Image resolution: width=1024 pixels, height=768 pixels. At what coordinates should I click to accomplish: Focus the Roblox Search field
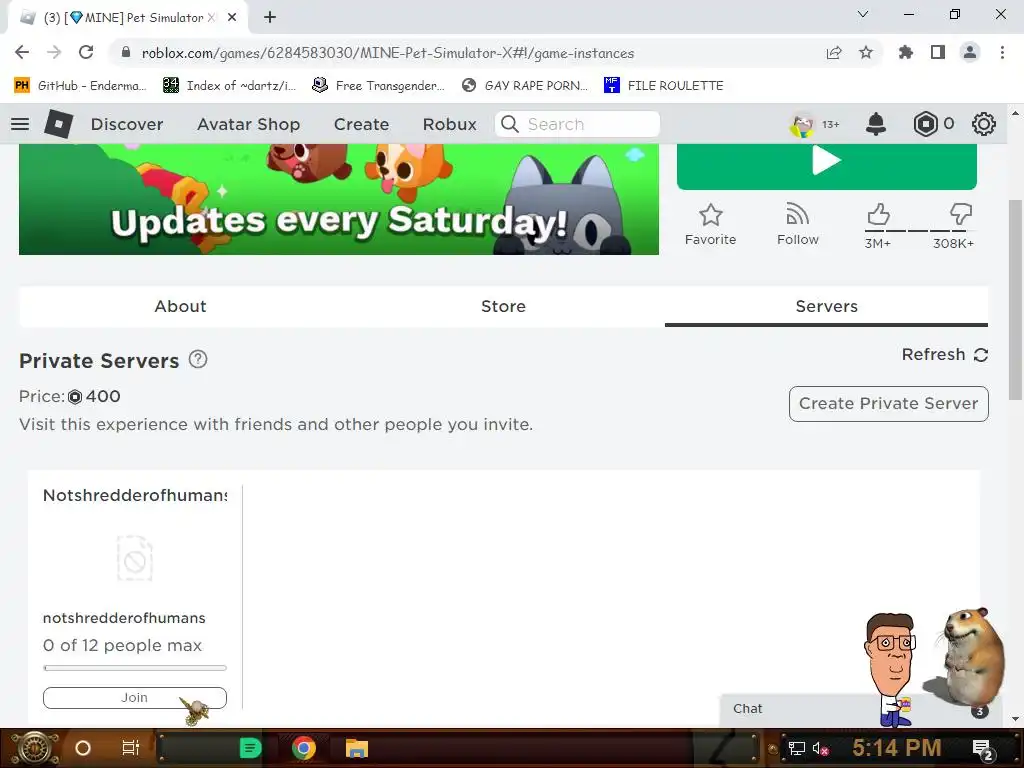[x=577, y=124]
